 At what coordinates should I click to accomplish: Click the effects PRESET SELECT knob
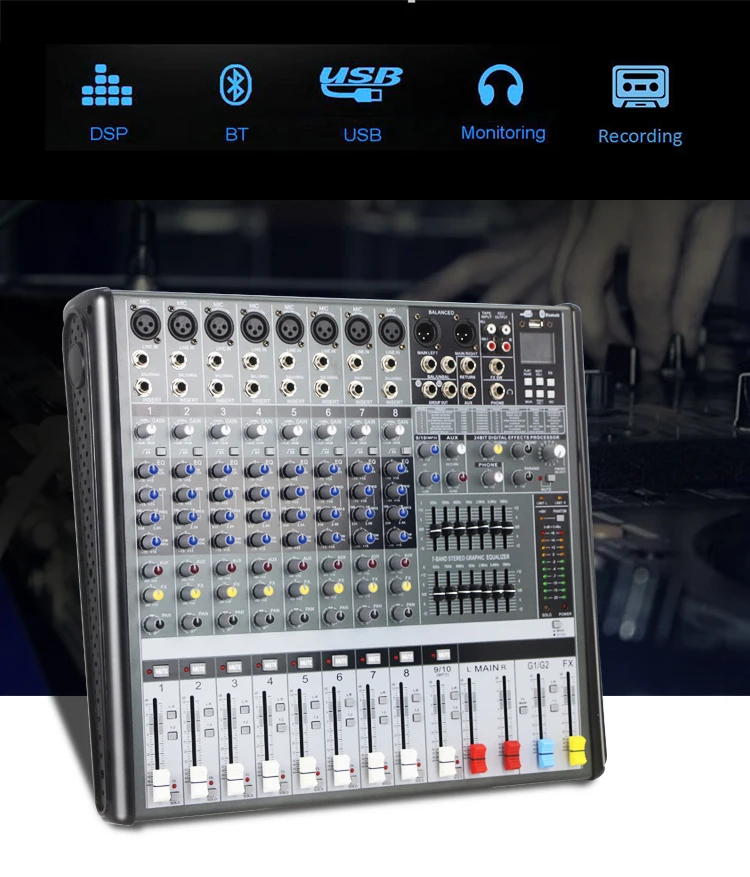[x=553, y=451]
